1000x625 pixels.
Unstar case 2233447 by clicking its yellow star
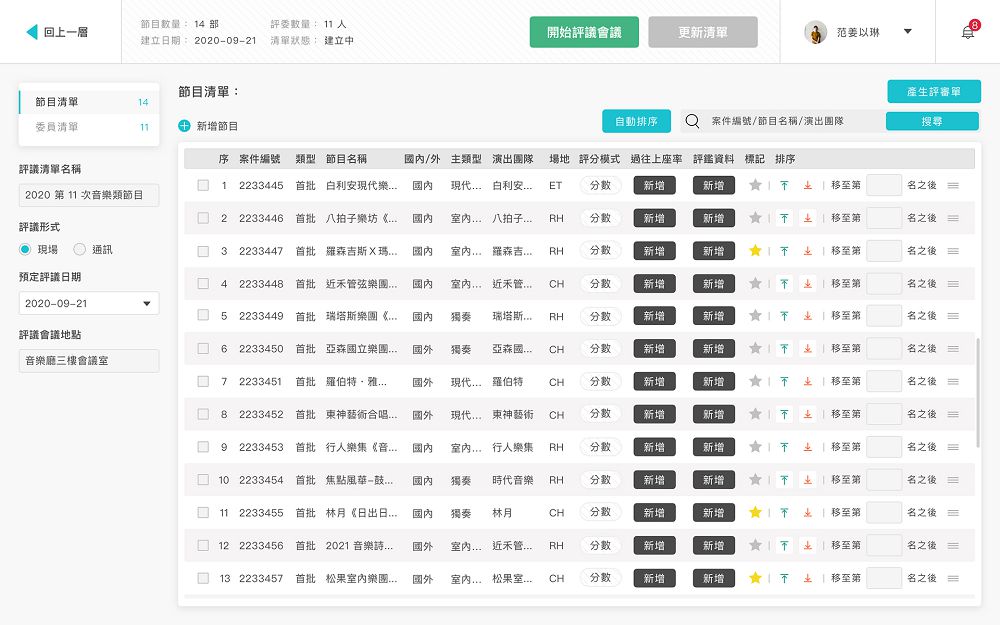pyautogui.click(x=755, y=251)
